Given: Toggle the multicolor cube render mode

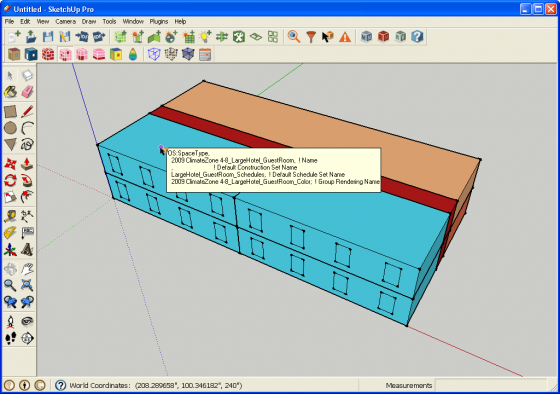Looking at the screenshot, I should pyautogui.click(x=116, y=54).
